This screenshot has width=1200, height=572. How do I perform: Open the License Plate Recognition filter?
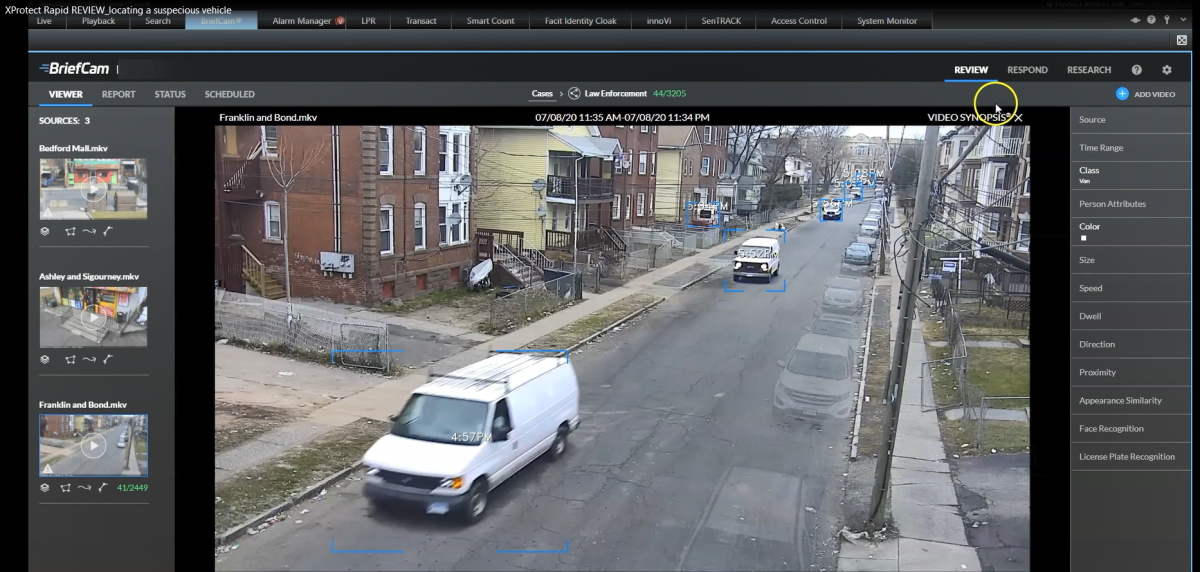[1131, 456]
